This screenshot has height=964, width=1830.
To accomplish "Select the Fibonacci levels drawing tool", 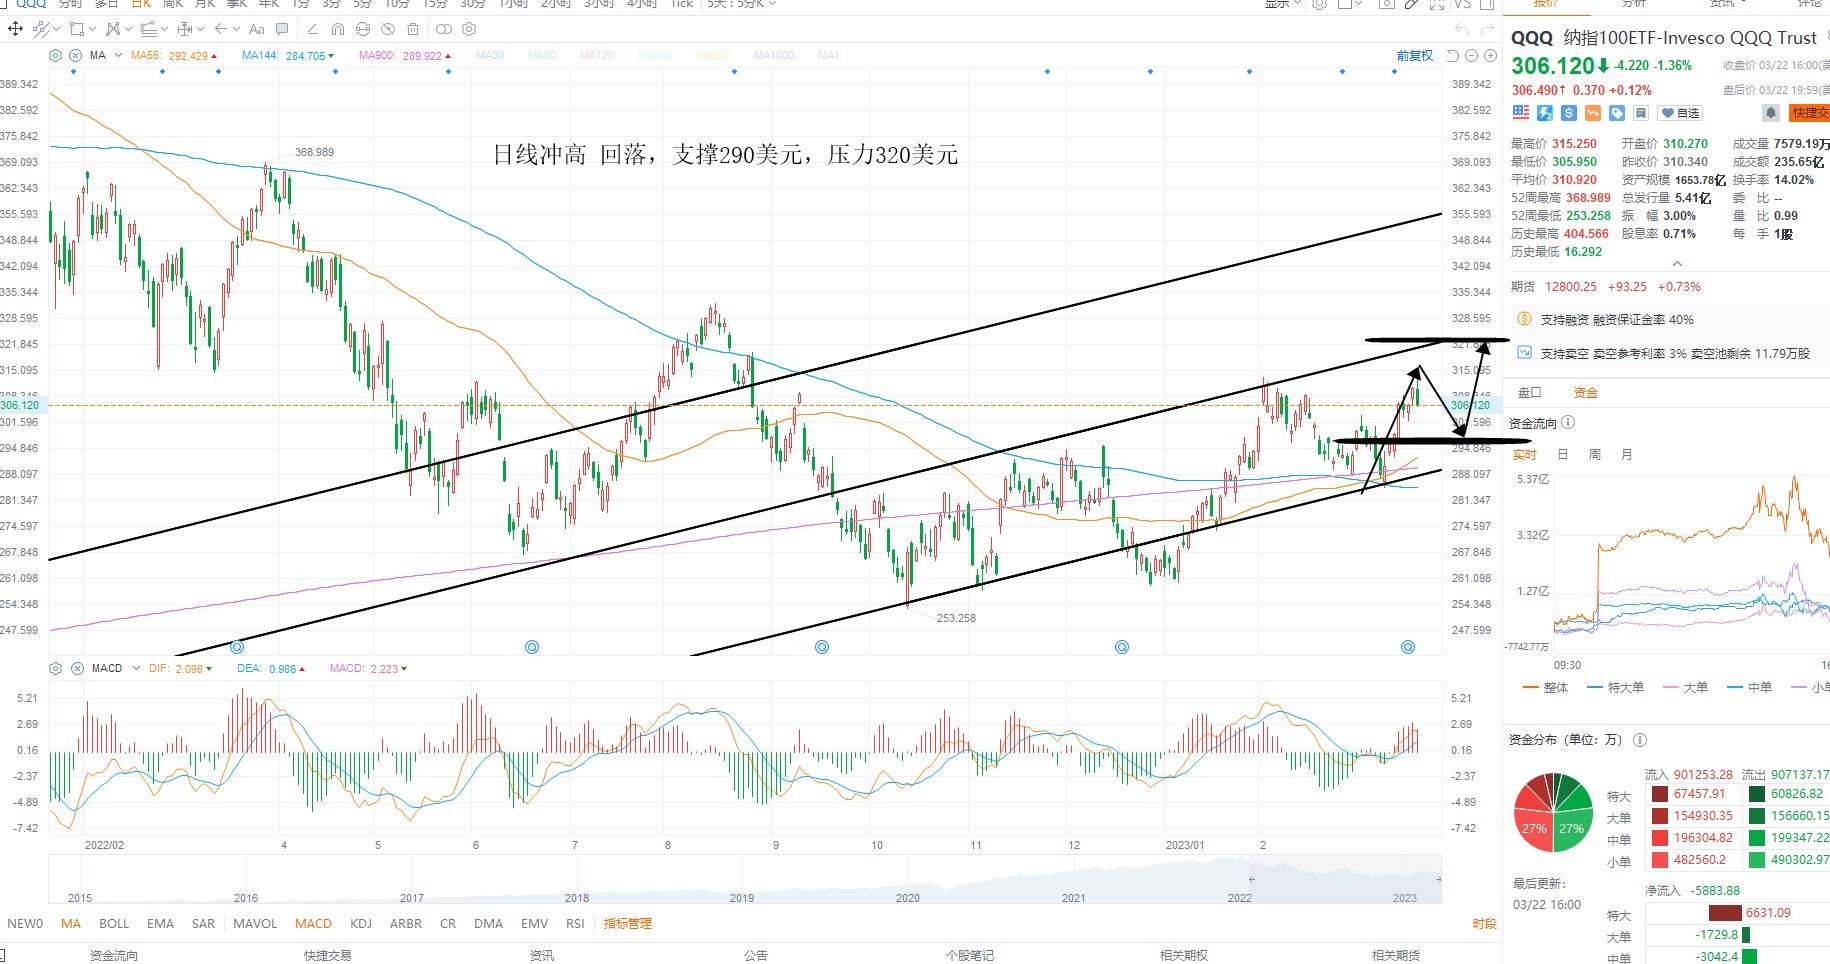I will click(x=149, y=29).
